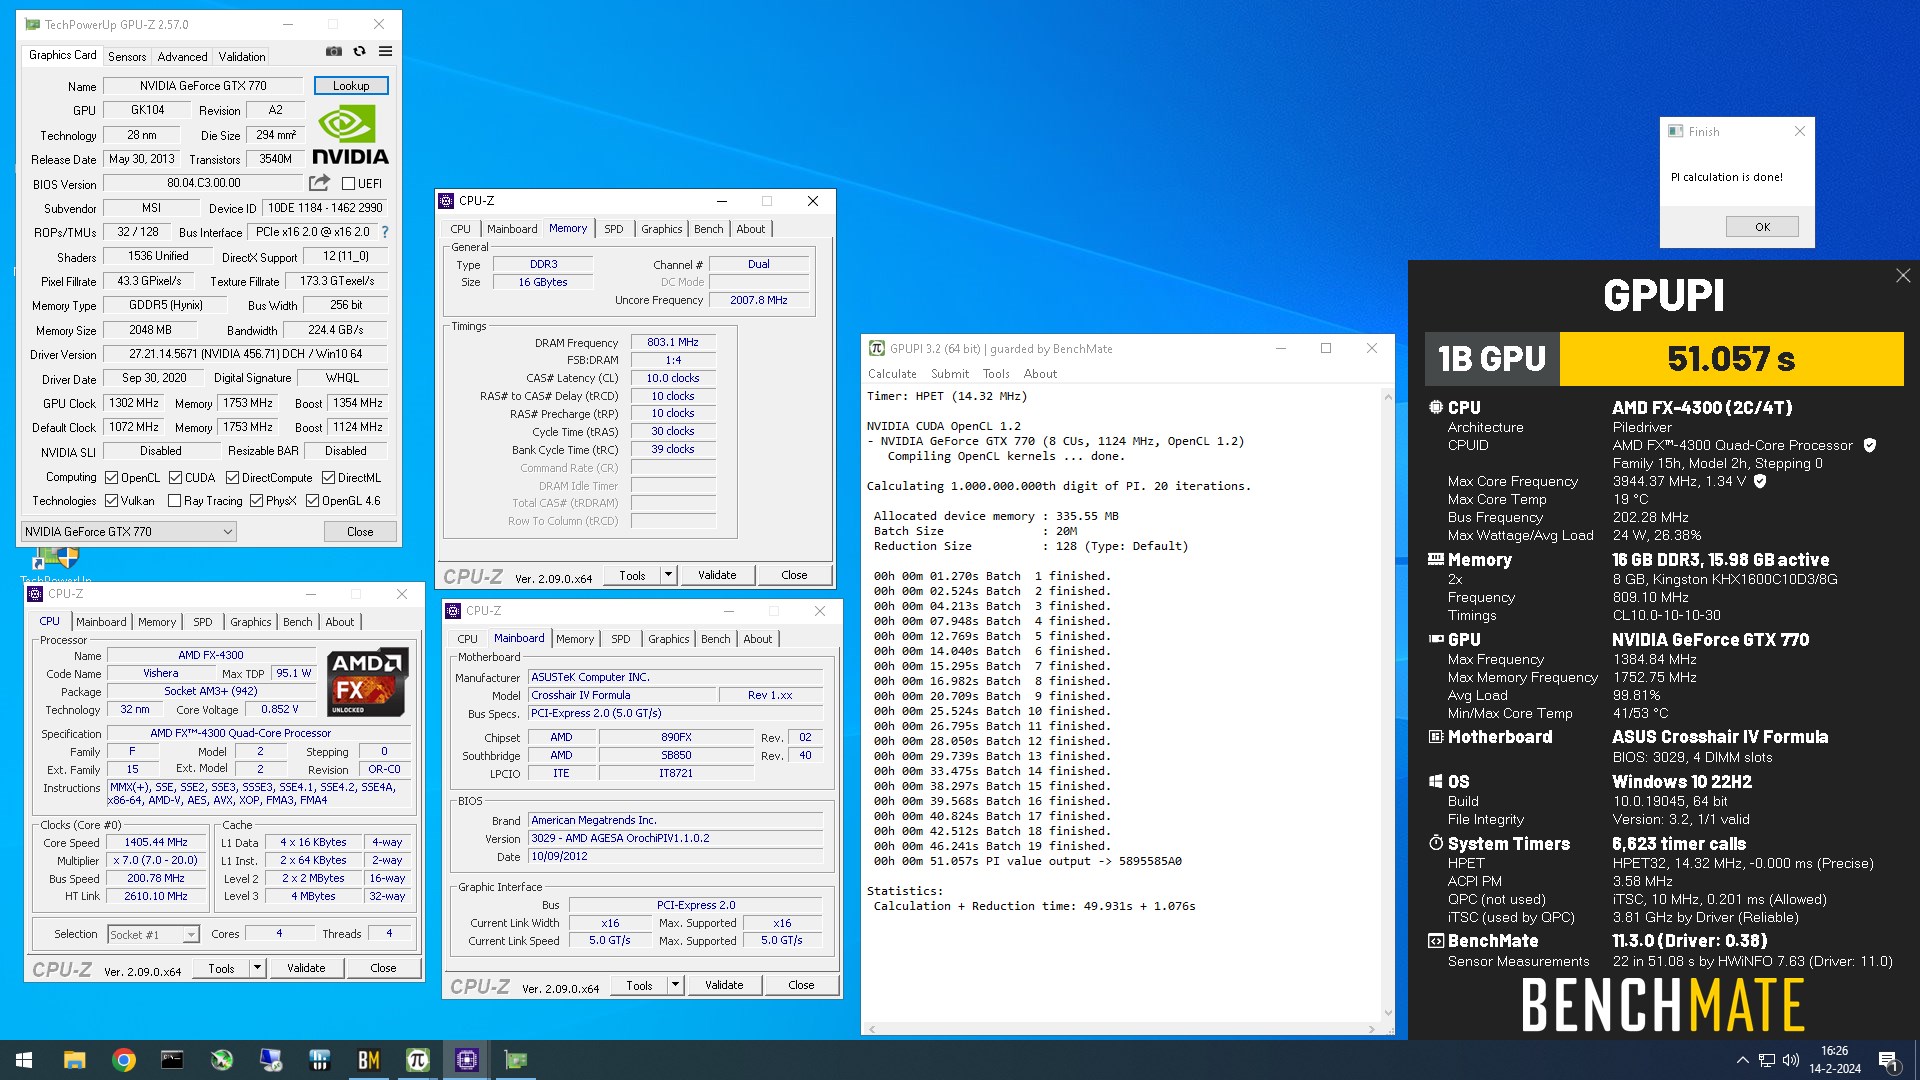This screenshot has height=1080, width=1920.
Task: Switch to CPU-Z via its taskbar icon
Action: coord(466,1060)
